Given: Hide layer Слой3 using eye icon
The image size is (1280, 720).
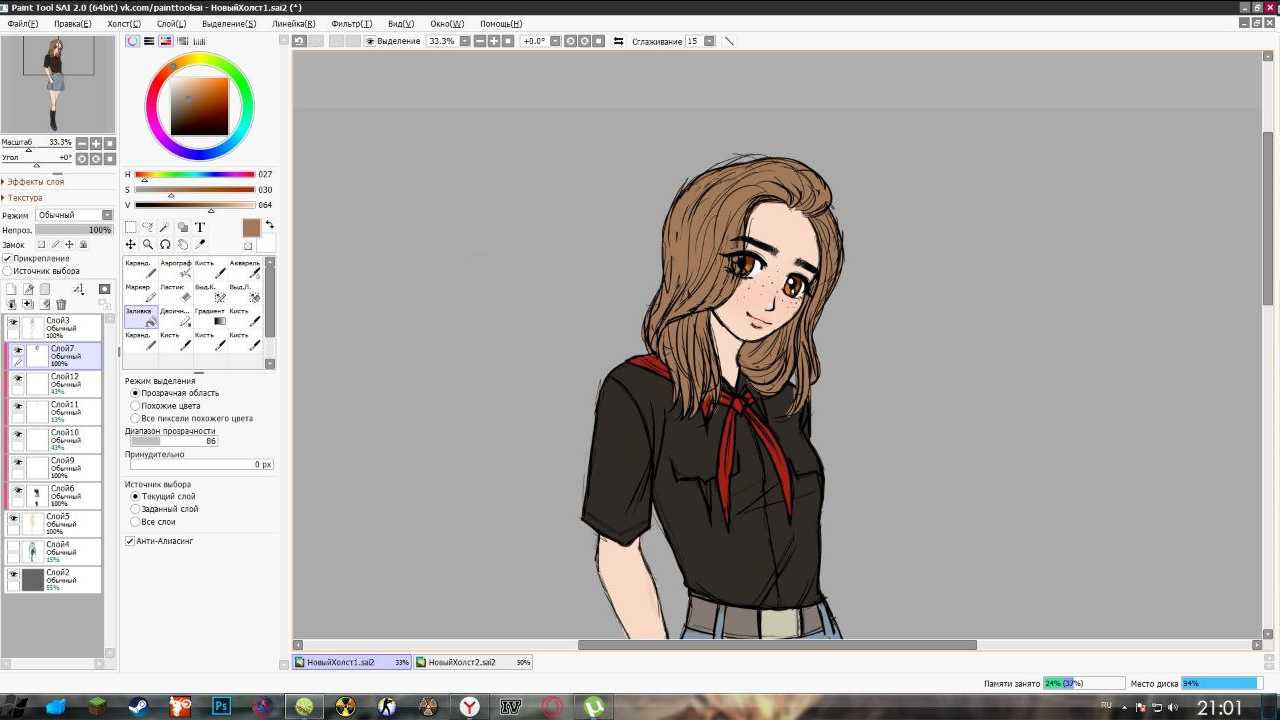Looking at the screenshot, I should [x=14, y=323].
